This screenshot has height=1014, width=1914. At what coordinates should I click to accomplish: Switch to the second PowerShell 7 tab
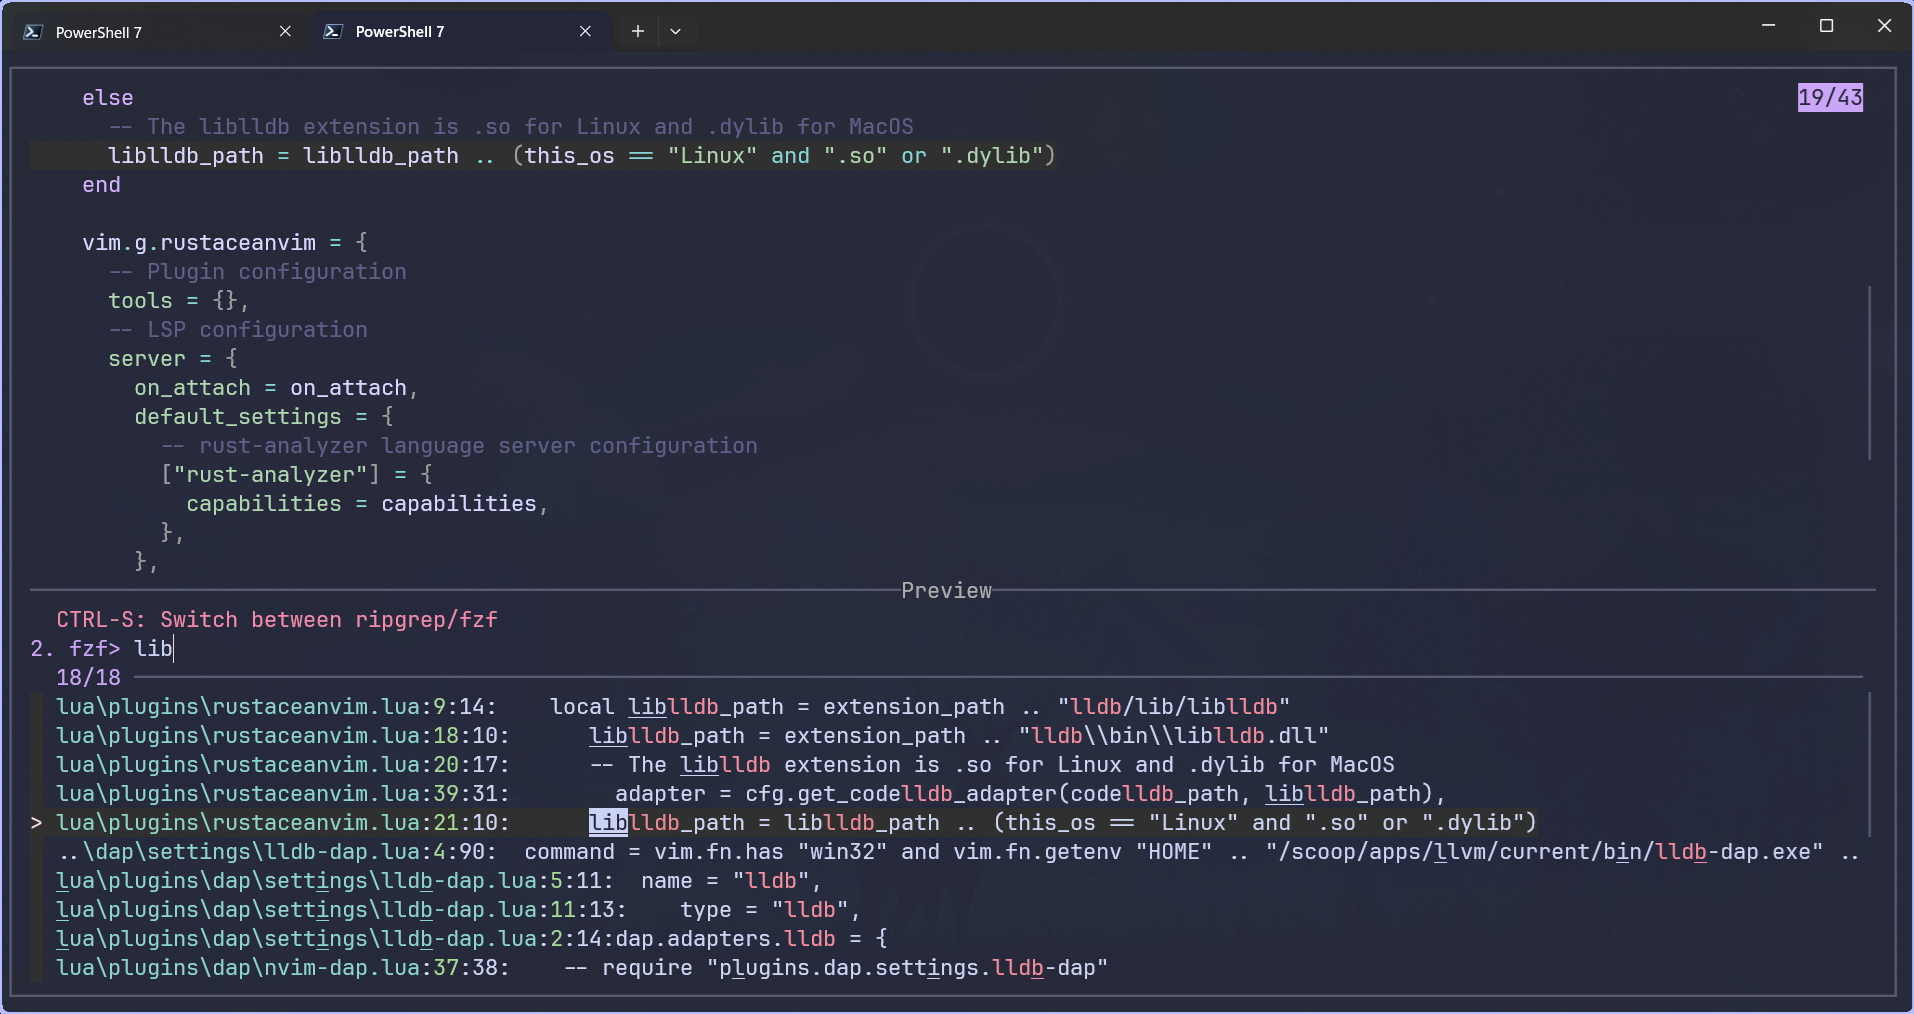point(459,32)
